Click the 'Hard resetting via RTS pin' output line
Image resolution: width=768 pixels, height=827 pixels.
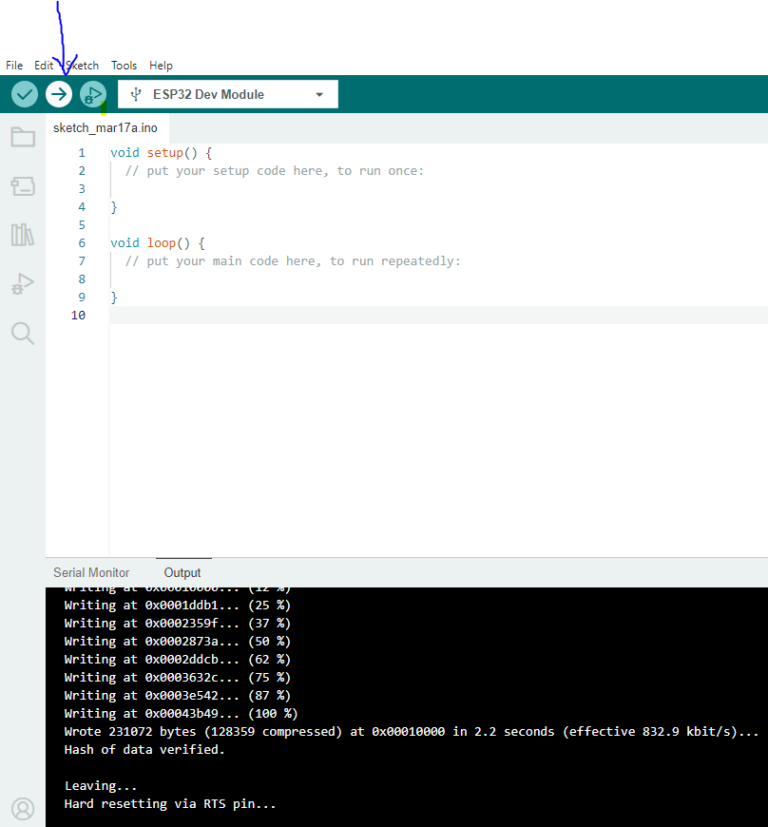(x=170, y=804)
